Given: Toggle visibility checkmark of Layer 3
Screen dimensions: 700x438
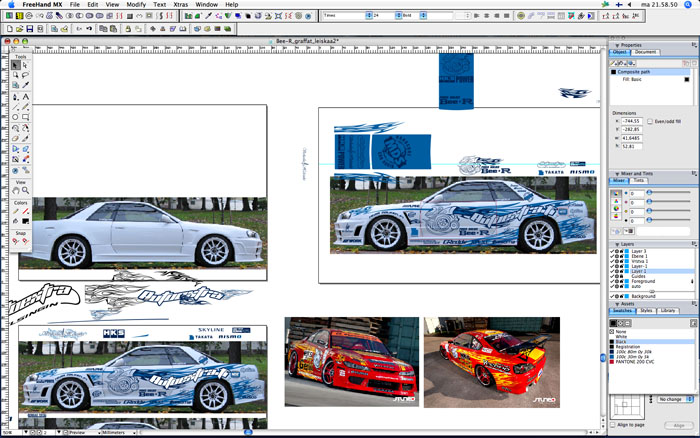Looking at the screenshot, I should [612, 251].
